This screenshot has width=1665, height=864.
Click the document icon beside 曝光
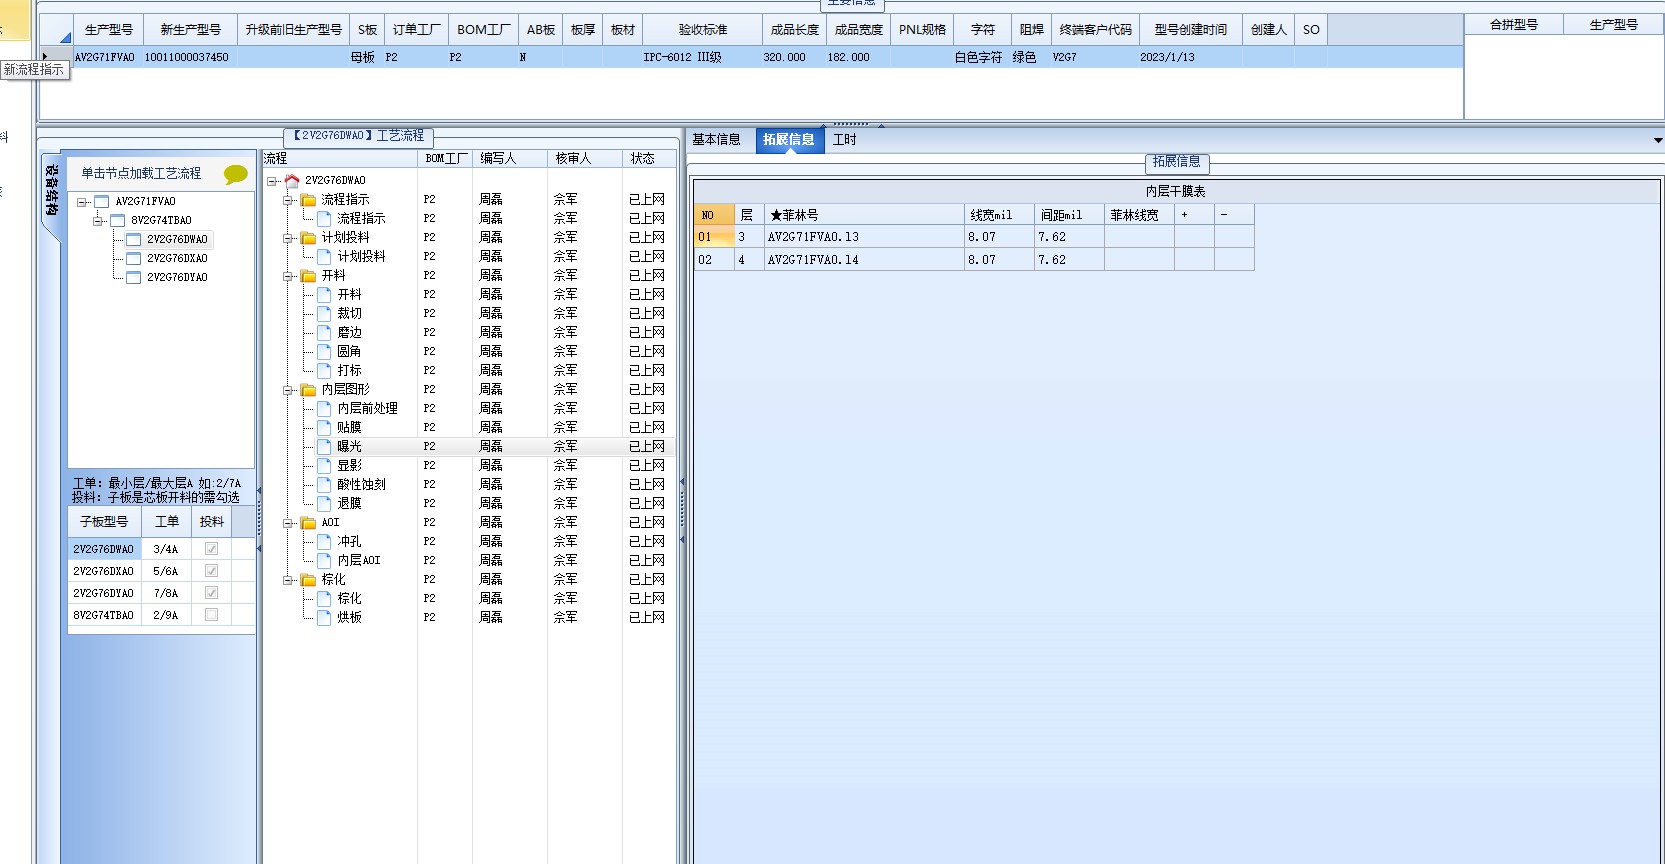pos(324,447)
